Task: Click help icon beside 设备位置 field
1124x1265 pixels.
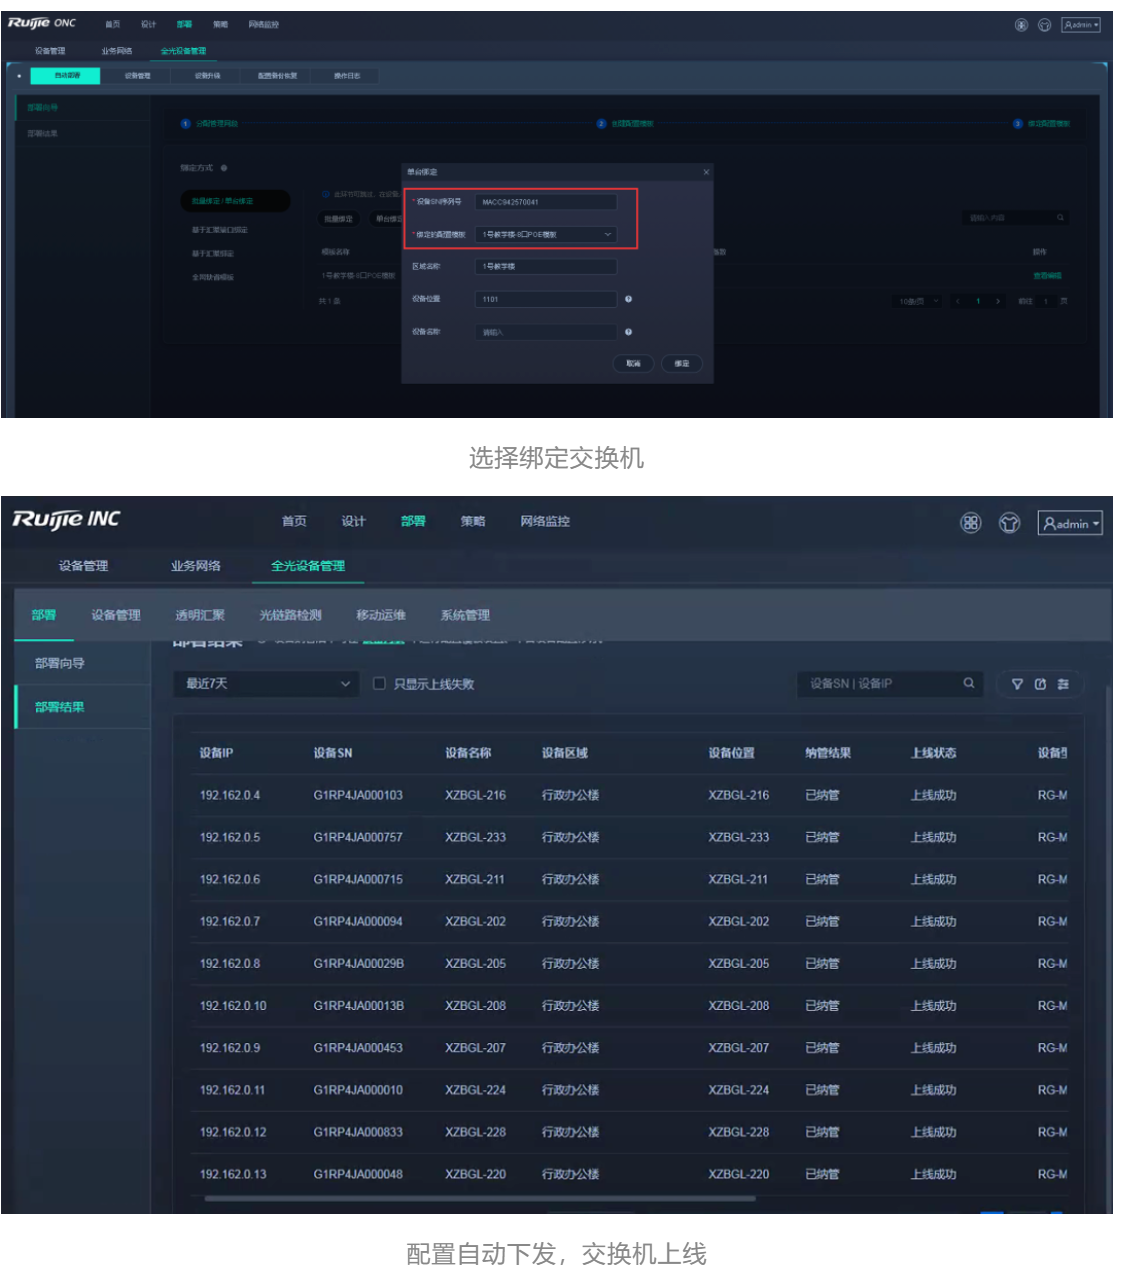Action: (x=628, y=299)
